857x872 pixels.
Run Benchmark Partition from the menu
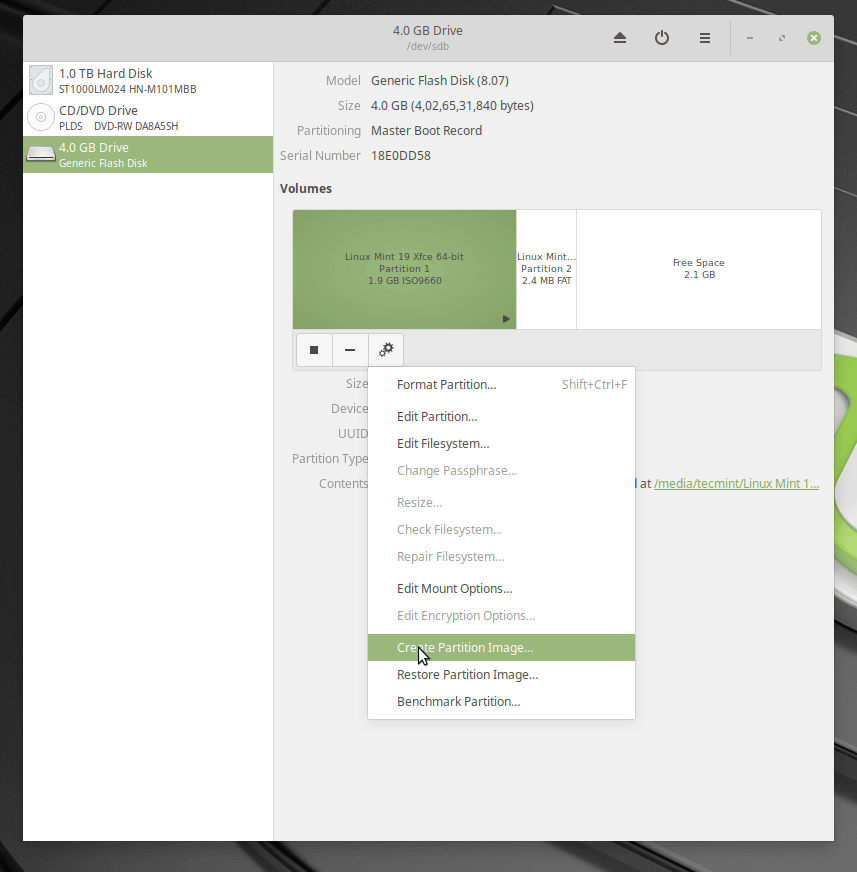pyautogui.click(x=458, y=702)
